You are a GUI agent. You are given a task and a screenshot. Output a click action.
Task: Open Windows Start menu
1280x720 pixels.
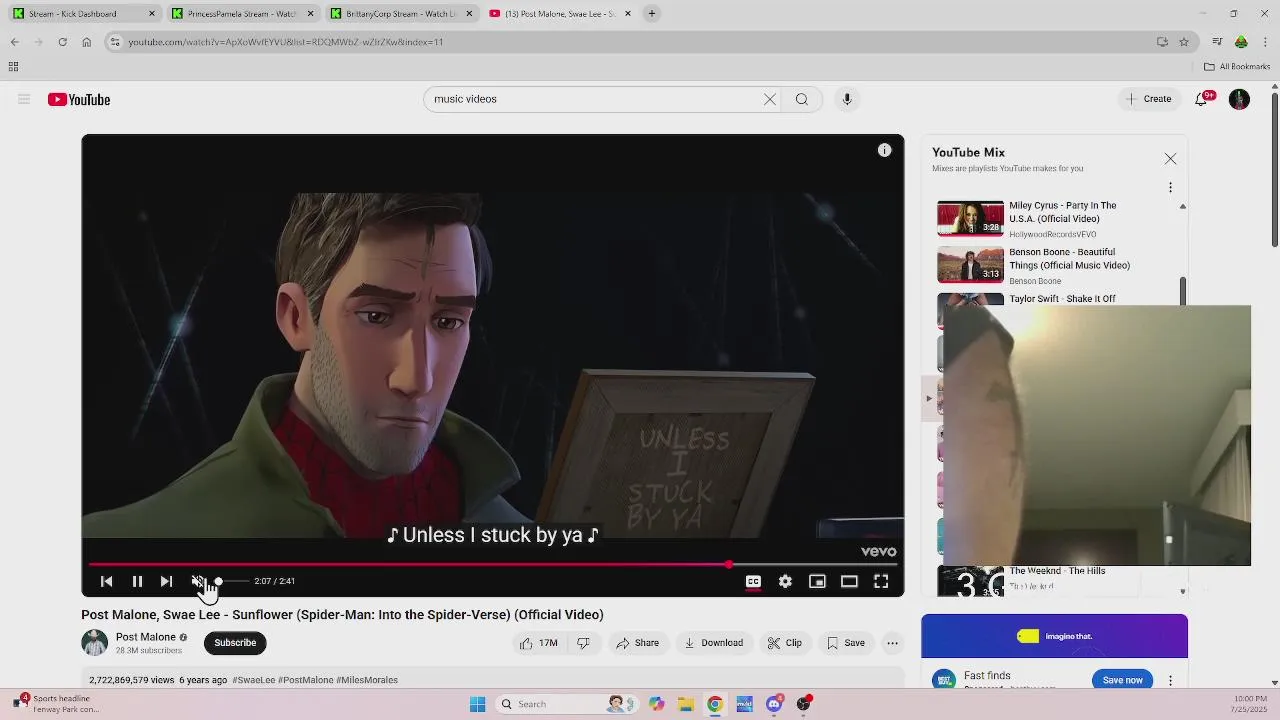click(477, 704)
